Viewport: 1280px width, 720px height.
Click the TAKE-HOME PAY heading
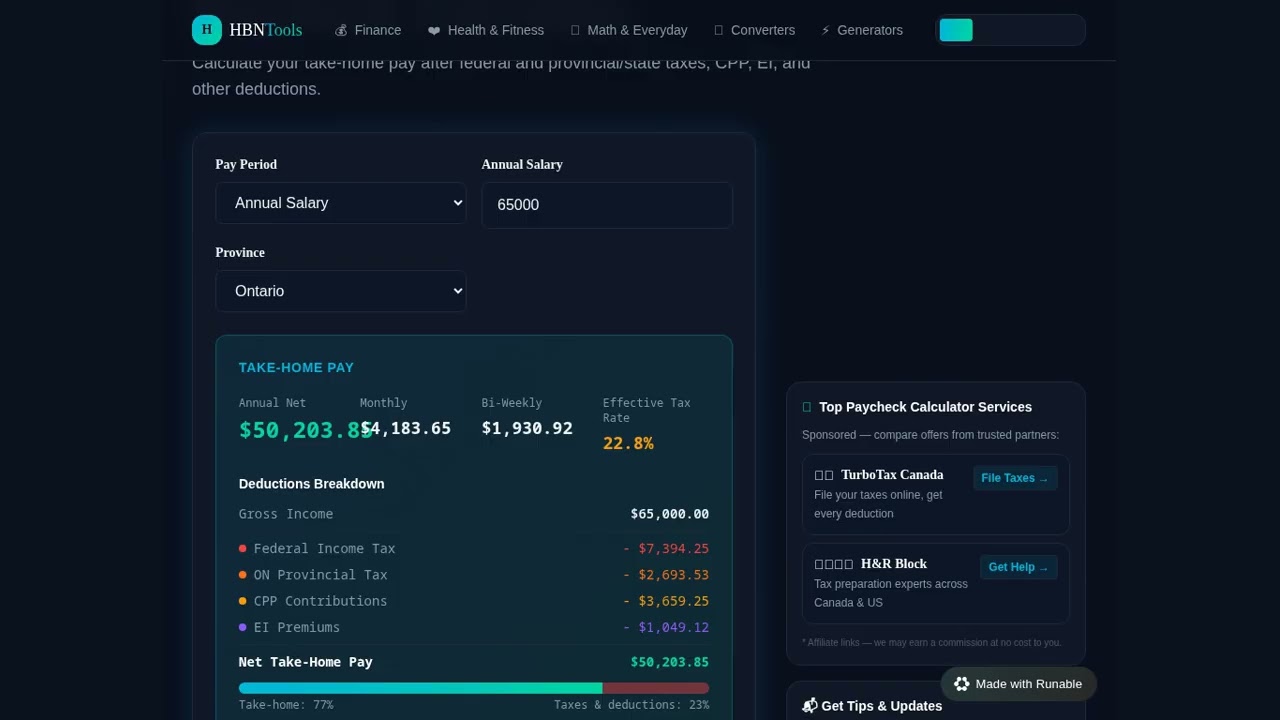click(x=296, y=367)
